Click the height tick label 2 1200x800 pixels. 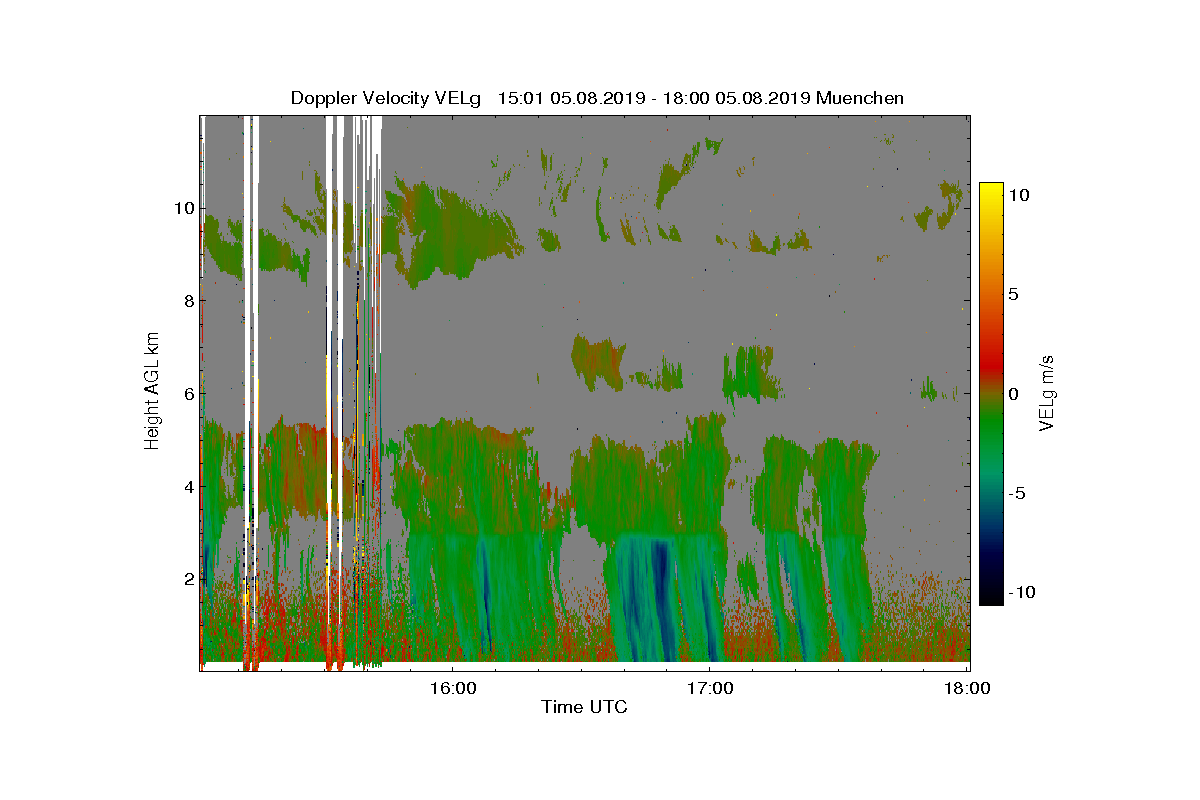coord(188,579)
